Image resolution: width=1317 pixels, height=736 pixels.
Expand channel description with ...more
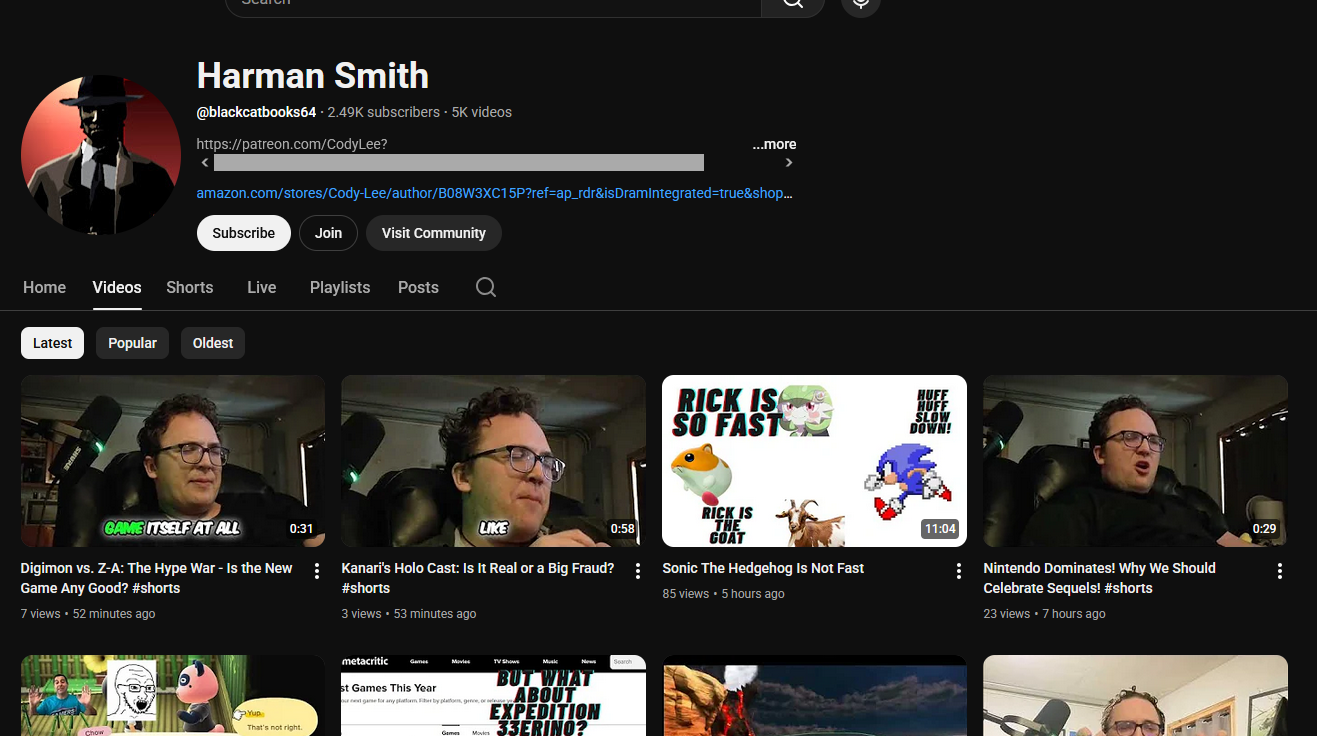coord(774,144)
